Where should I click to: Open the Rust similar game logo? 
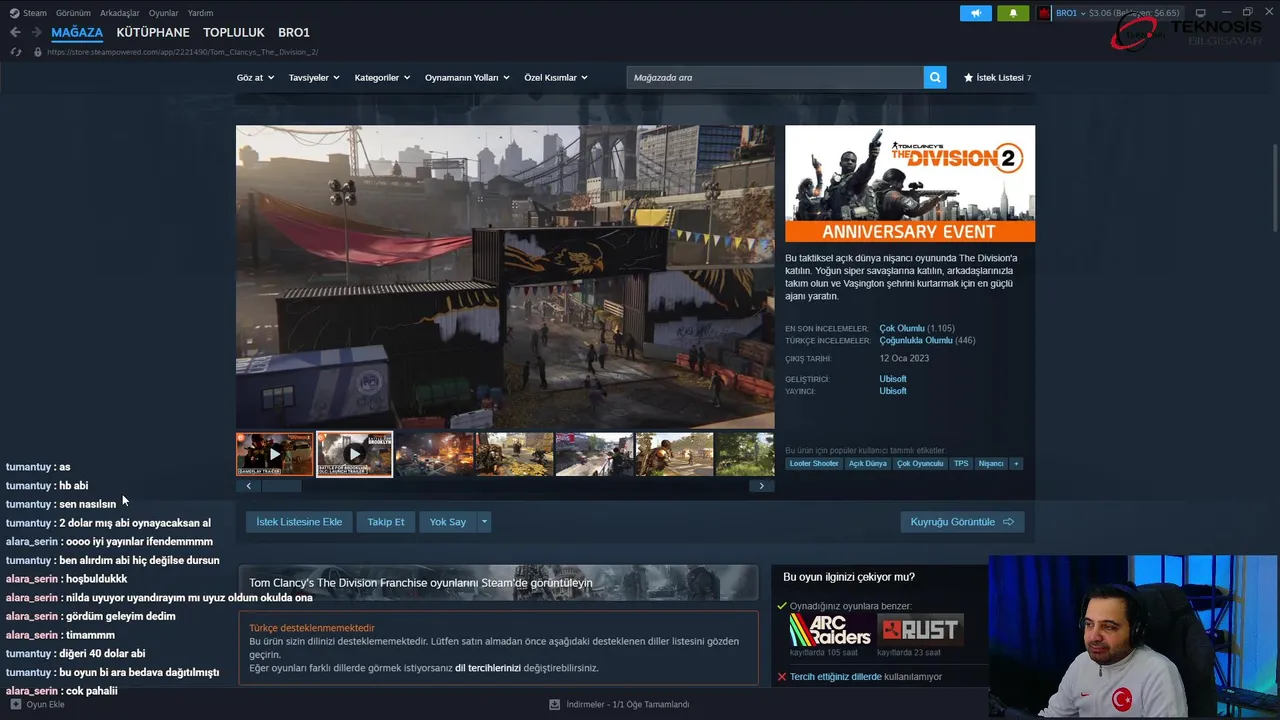(920, 630)
